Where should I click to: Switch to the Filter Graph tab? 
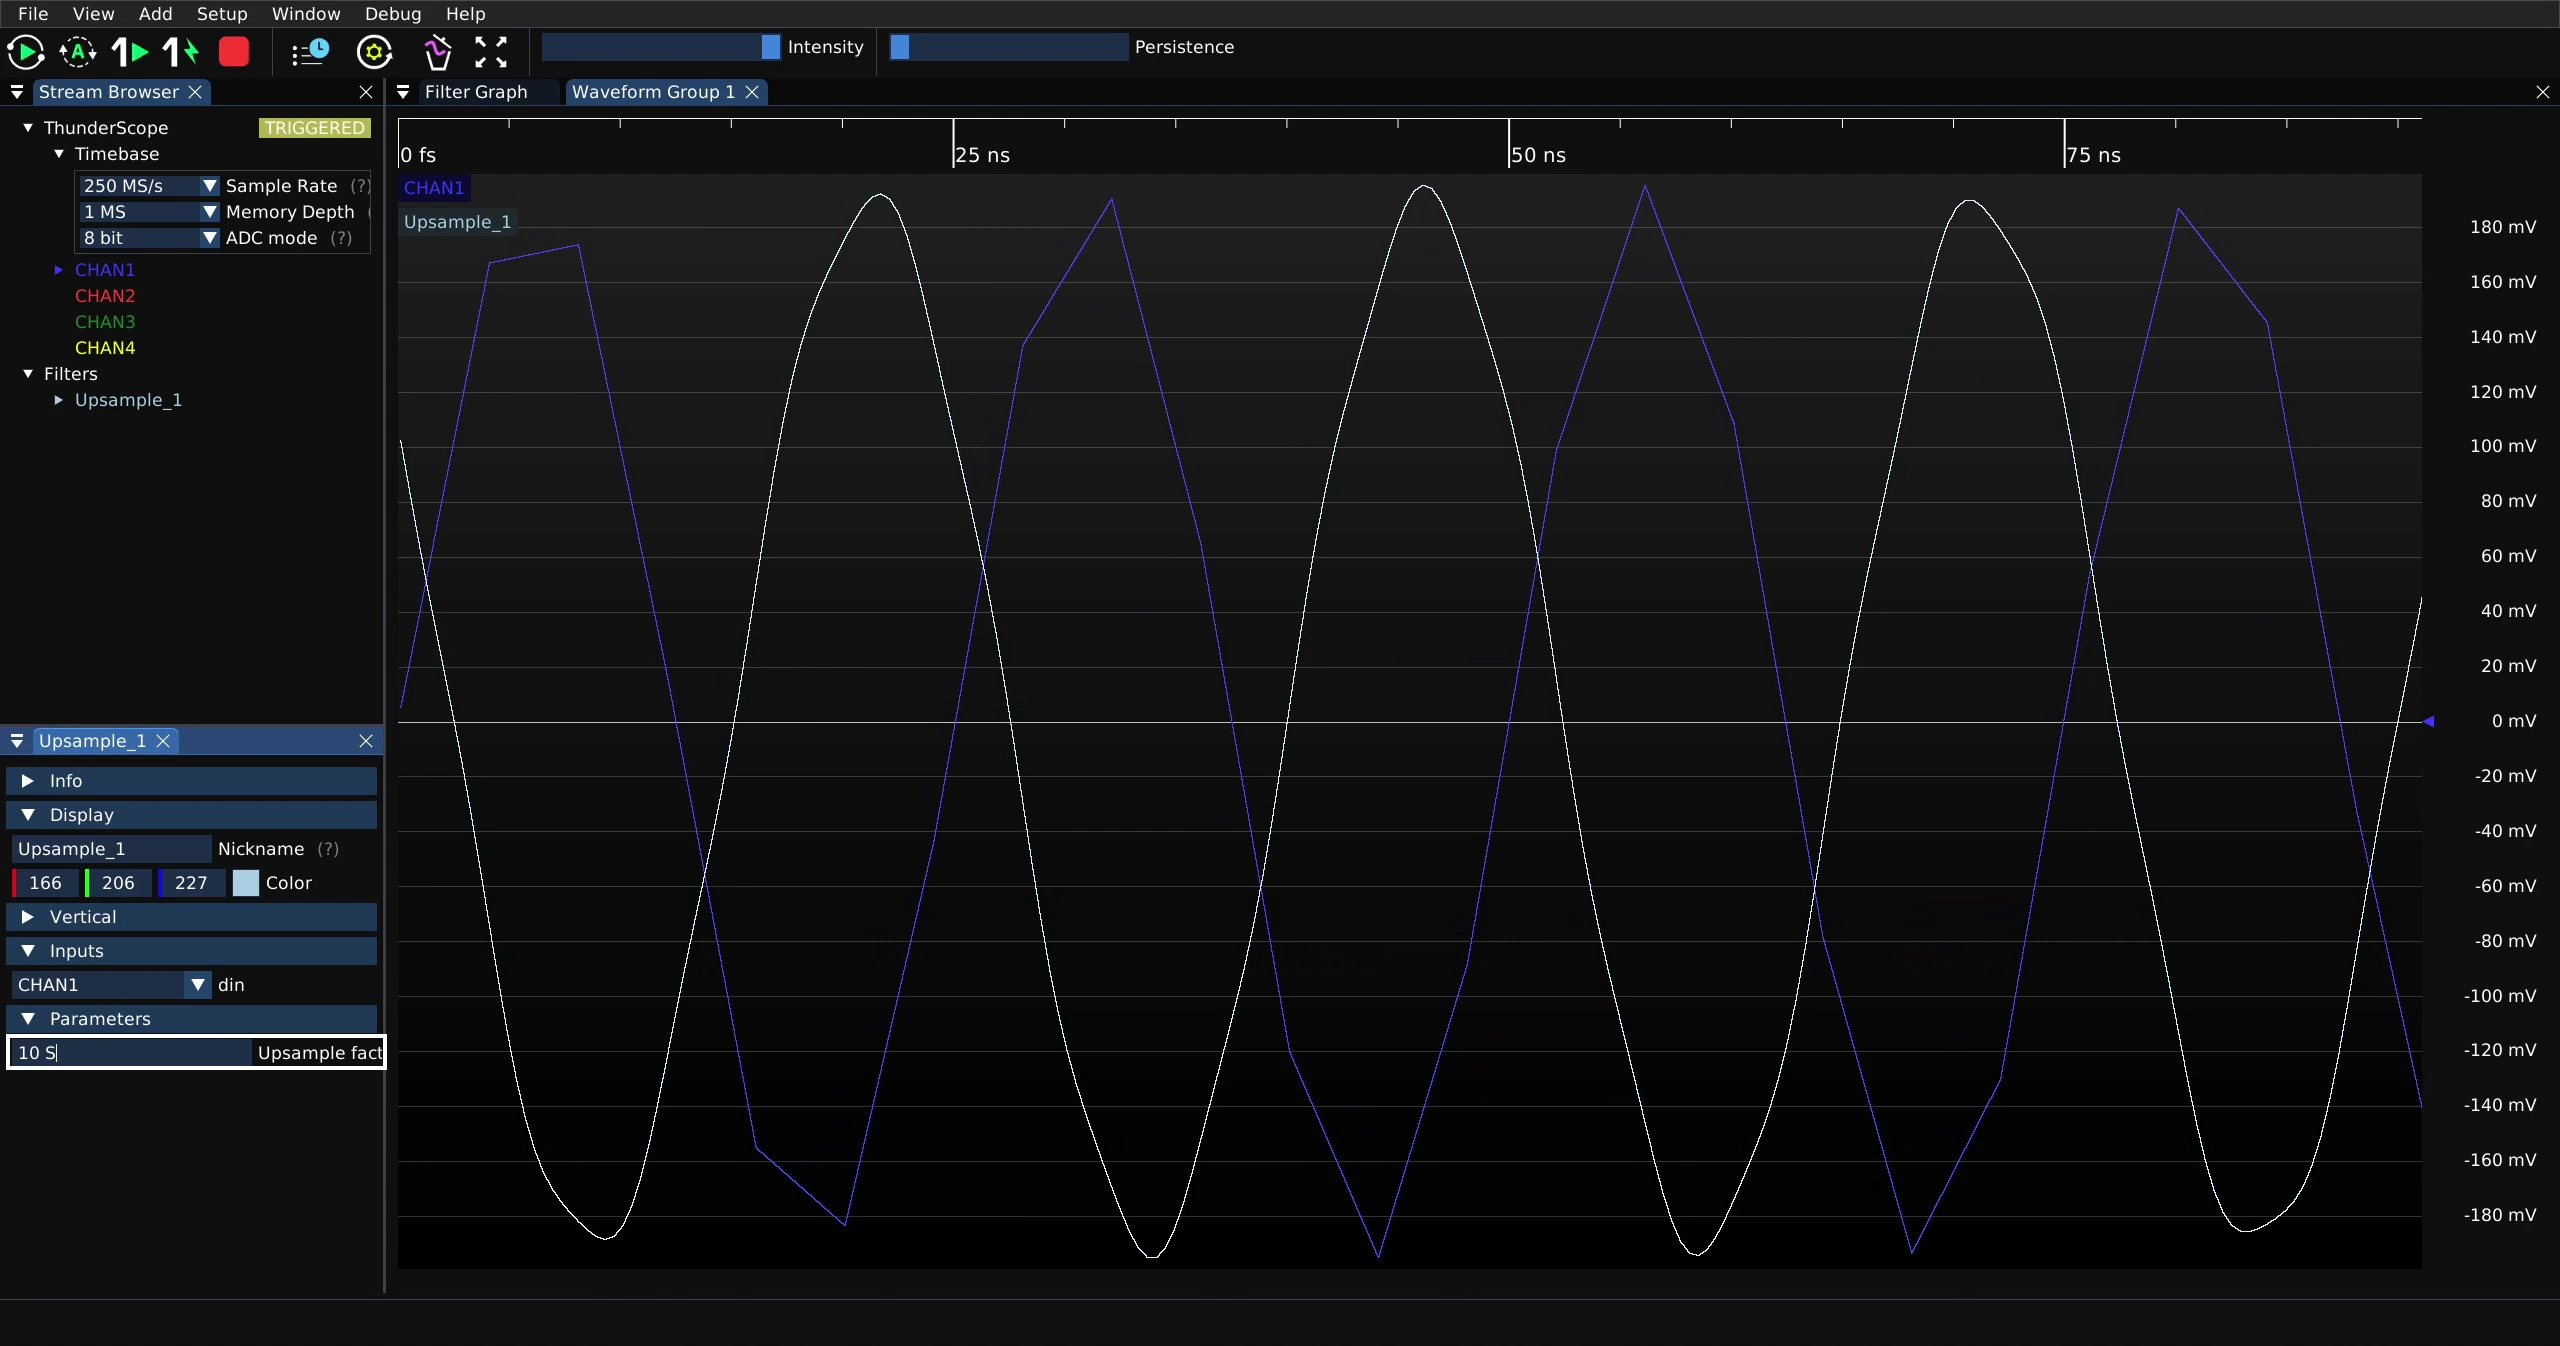pyautogui.click(x=476, y=92)
